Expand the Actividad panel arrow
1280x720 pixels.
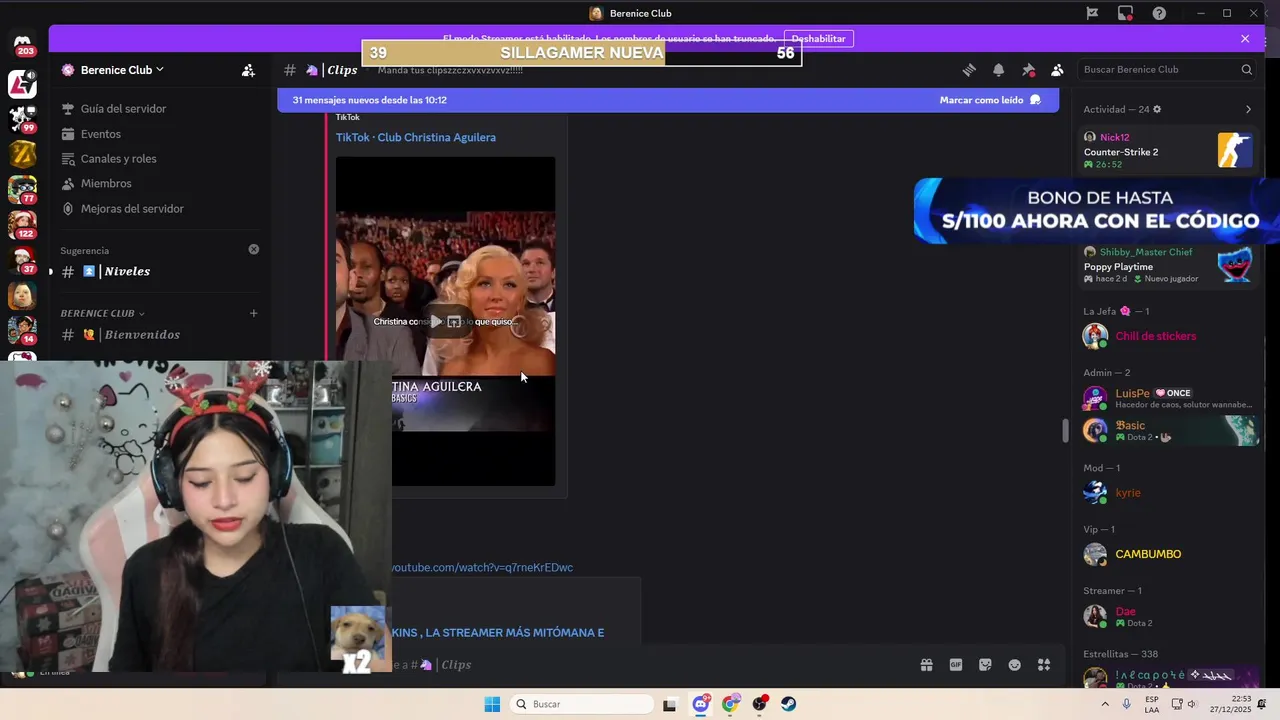pyautogui.click(x=1248, y=109)
